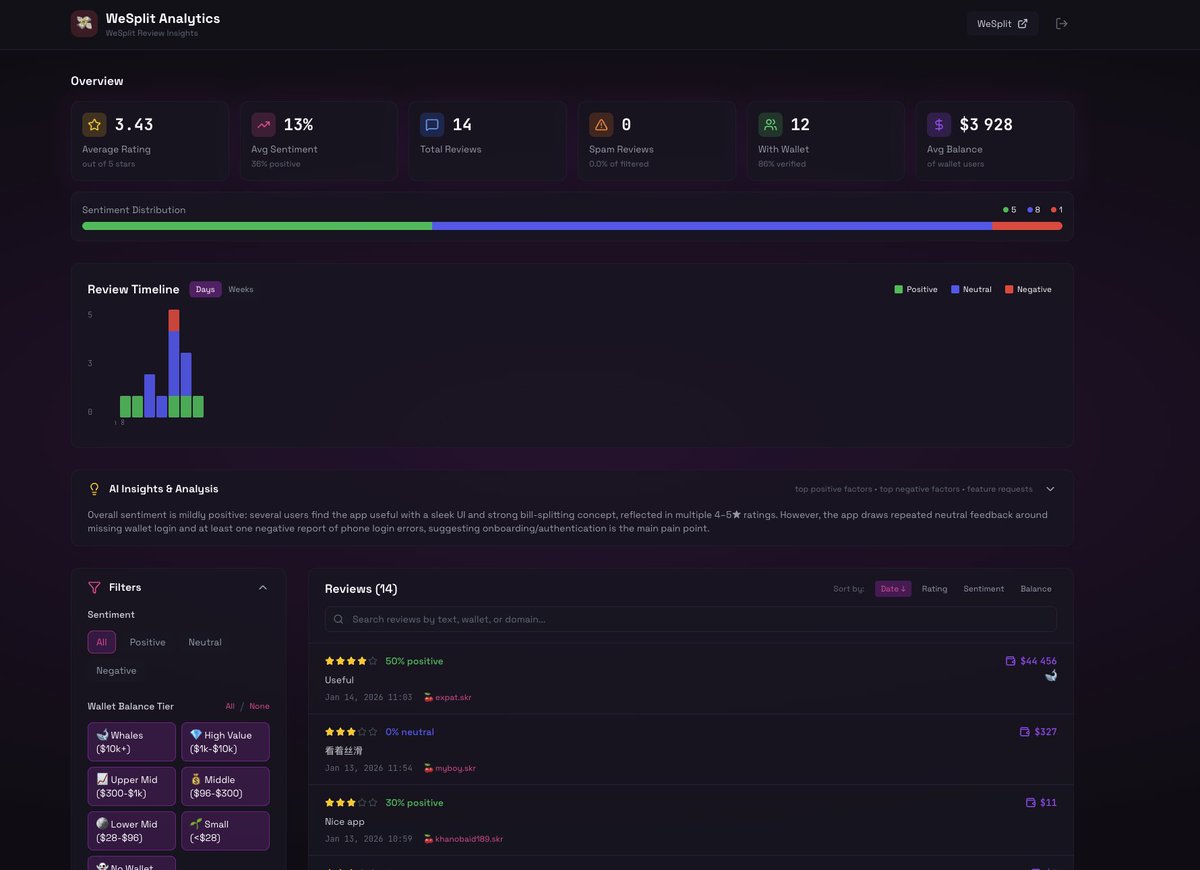Click the chat bubble icon on Total Reviews
Viewport: 1200px width, 870px height.
point(432,125)
